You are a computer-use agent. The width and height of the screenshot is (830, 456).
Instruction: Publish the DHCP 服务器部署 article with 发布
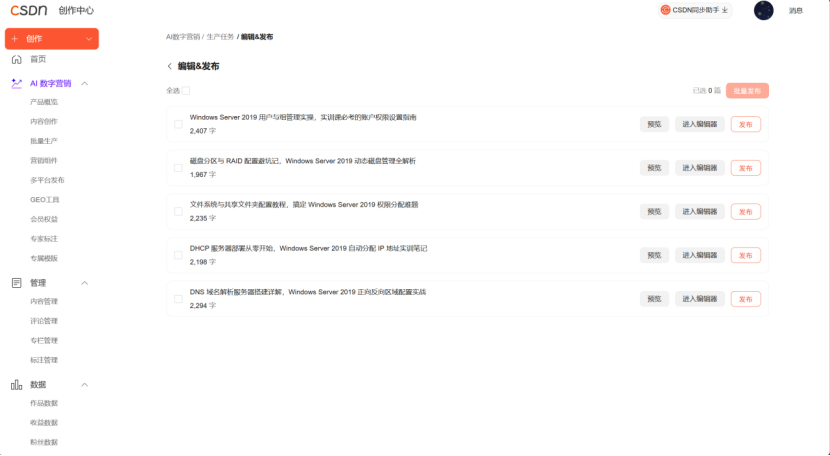click(x=746, y=255)
